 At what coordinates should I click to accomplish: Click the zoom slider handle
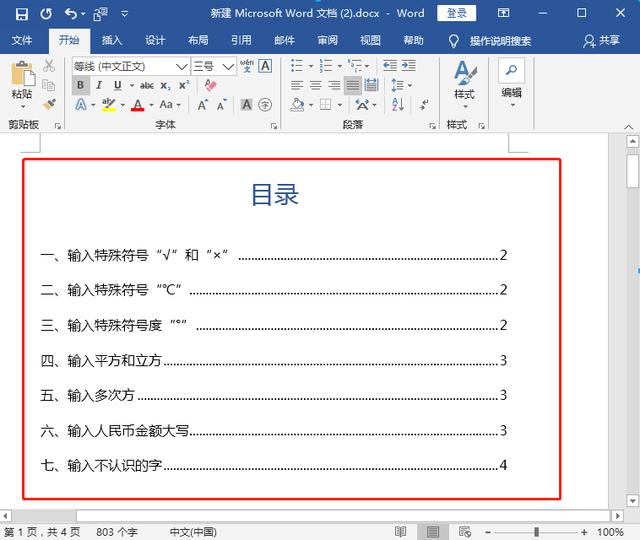coord(536,532)
